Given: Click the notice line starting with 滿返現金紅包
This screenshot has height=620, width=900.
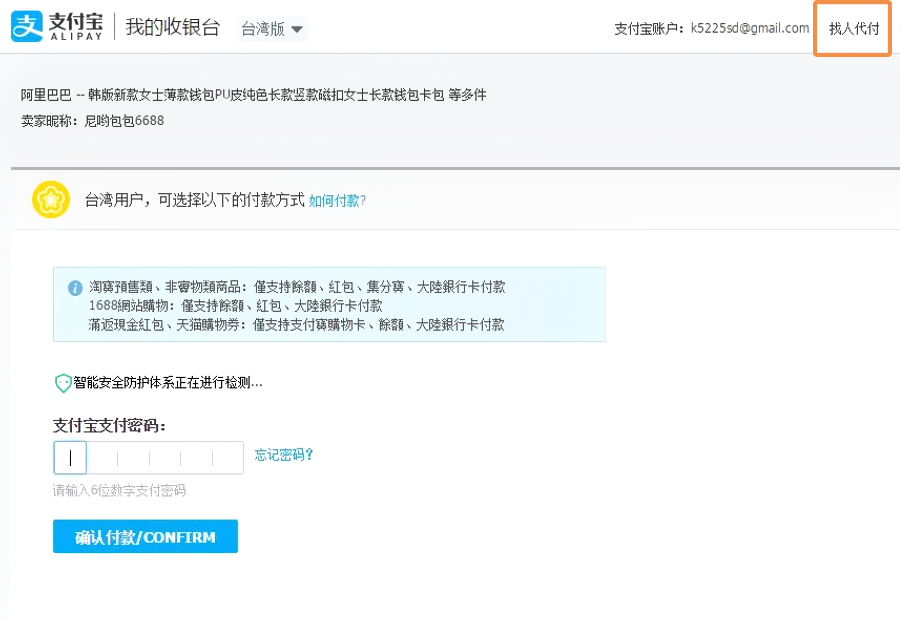Looking at the screenshot, I should (x=296, y=324).
